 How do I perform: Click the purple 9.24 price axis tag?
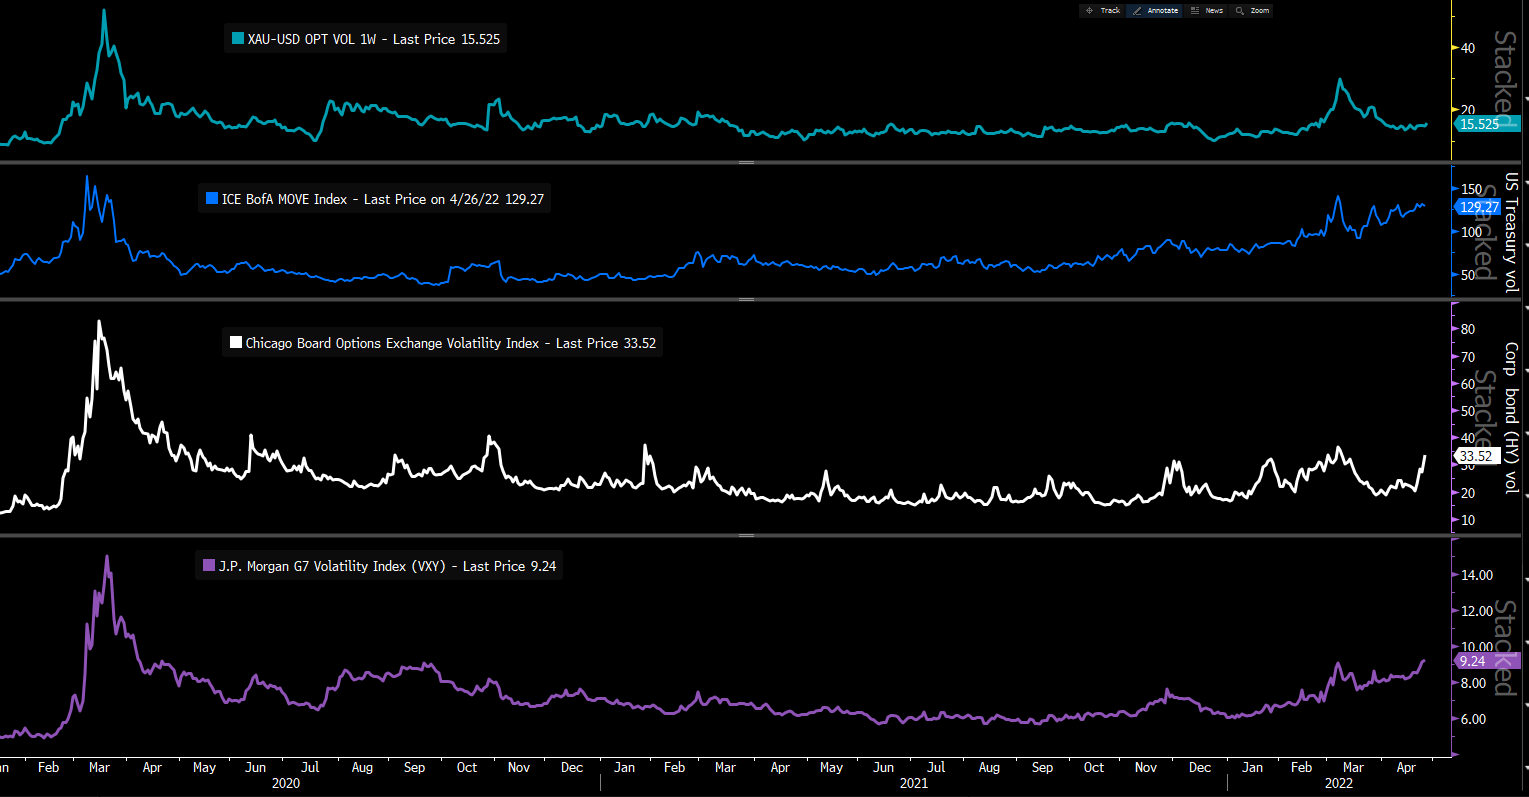point(1473,661)
